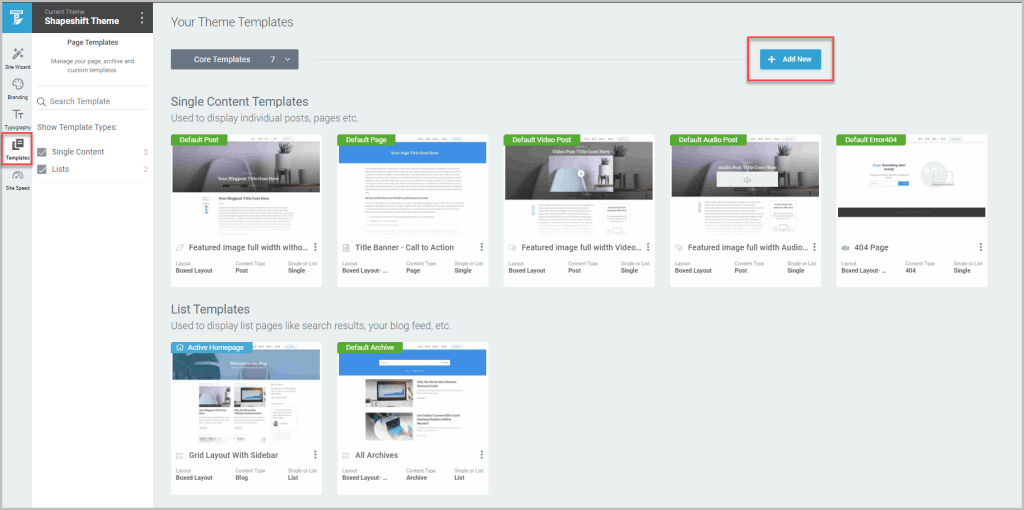
Task: Toggle the Single Content checkbox
Action: click(42, 152)
